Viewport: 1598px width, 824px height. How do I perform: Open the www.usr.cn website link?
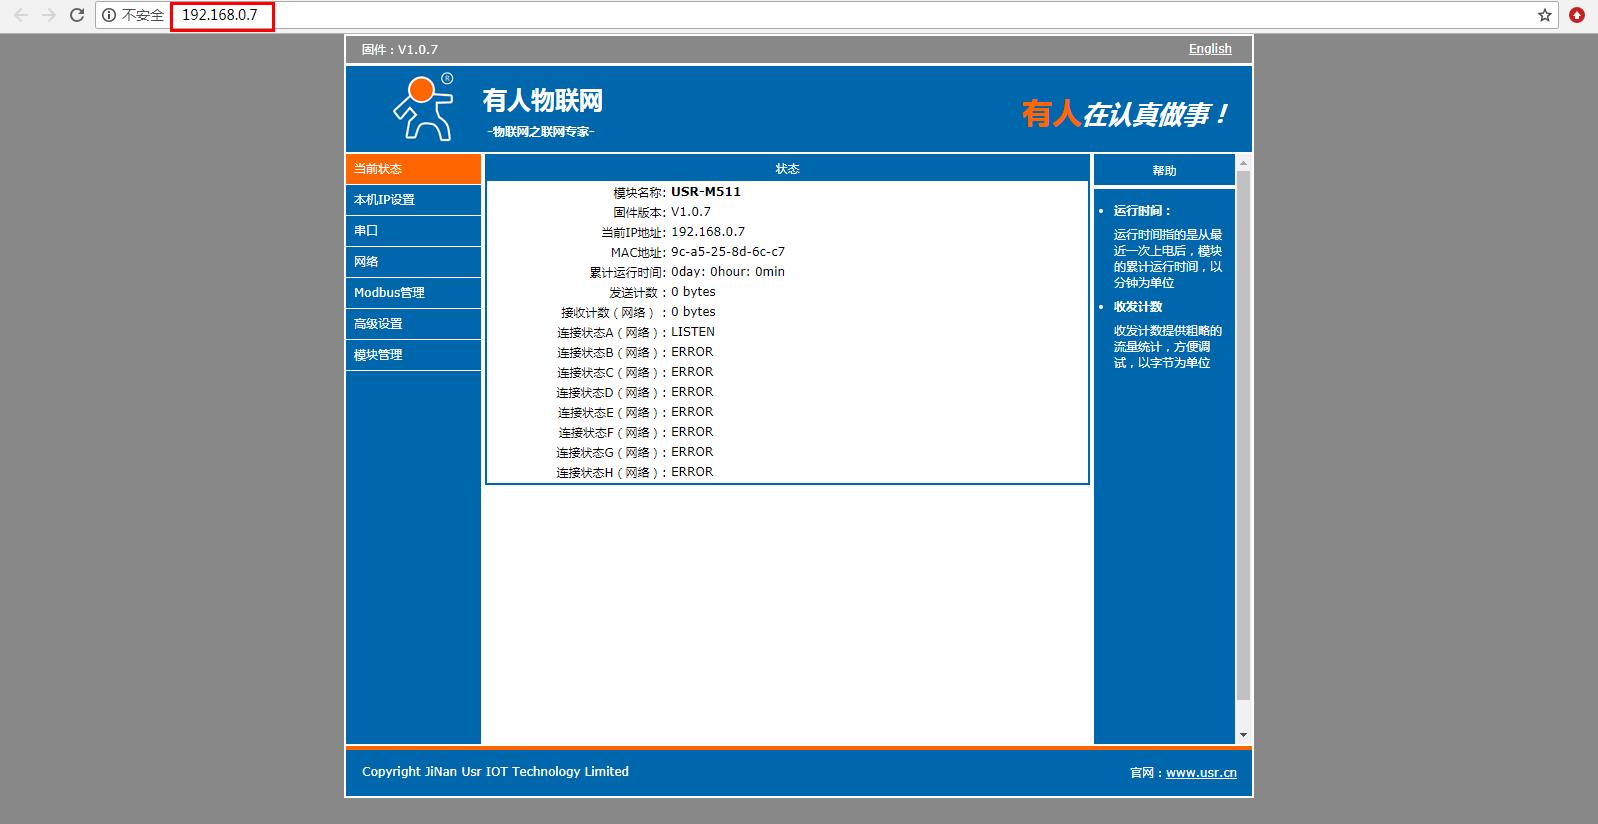coord(1200,772)
